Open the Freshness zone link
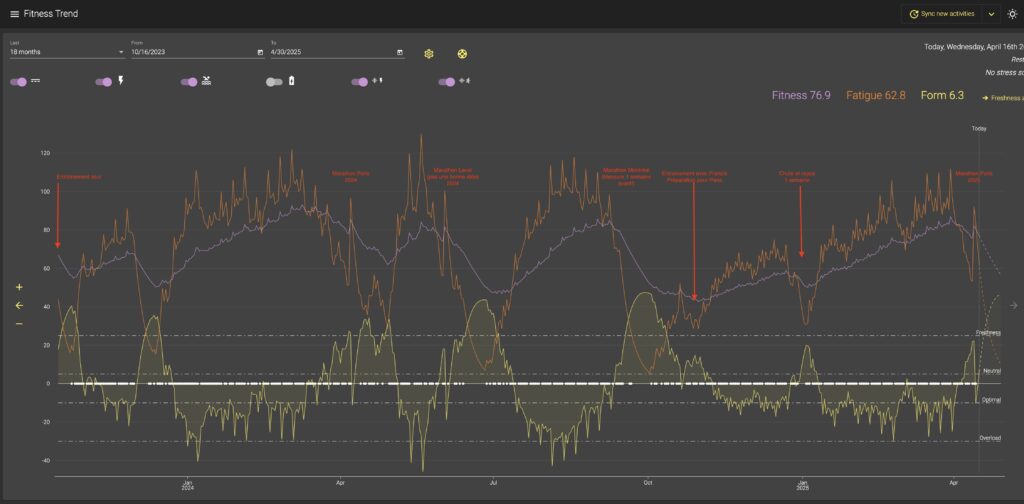 point(1003,98)
